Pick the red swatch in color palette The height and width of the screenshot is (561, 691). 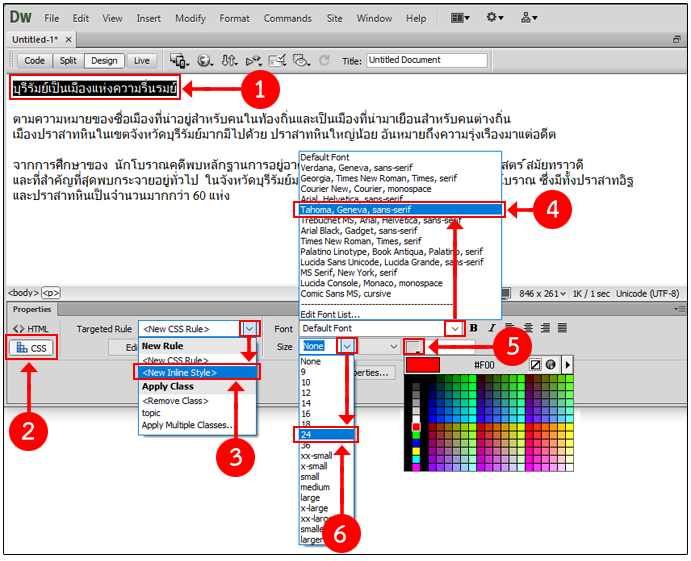coord(417,428)
